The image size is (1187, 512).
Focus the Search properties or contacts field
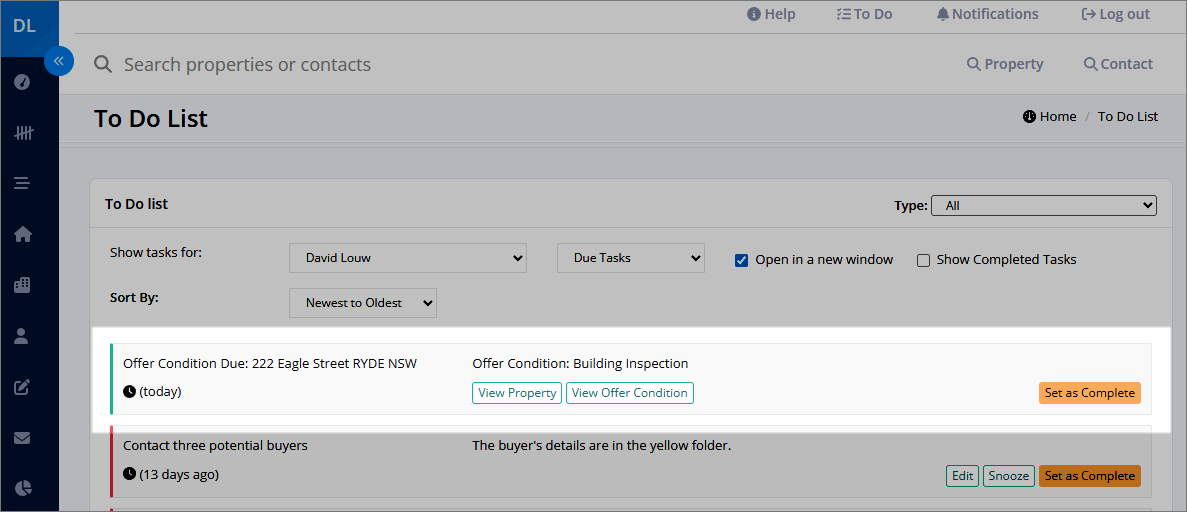coord(248,64)
